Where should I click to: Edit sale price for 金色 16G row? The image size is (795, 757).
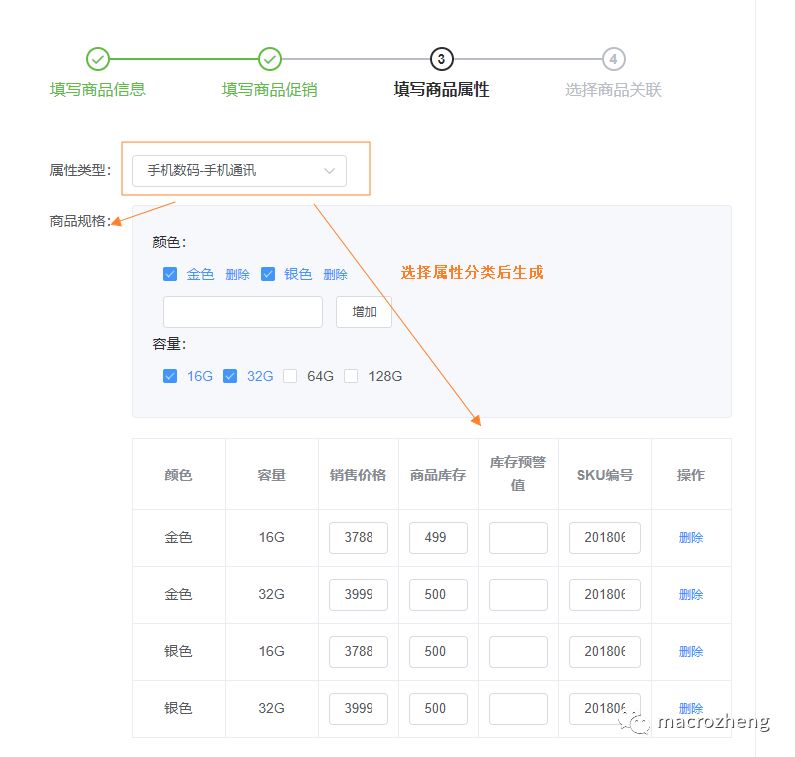[x=358, y=537]
